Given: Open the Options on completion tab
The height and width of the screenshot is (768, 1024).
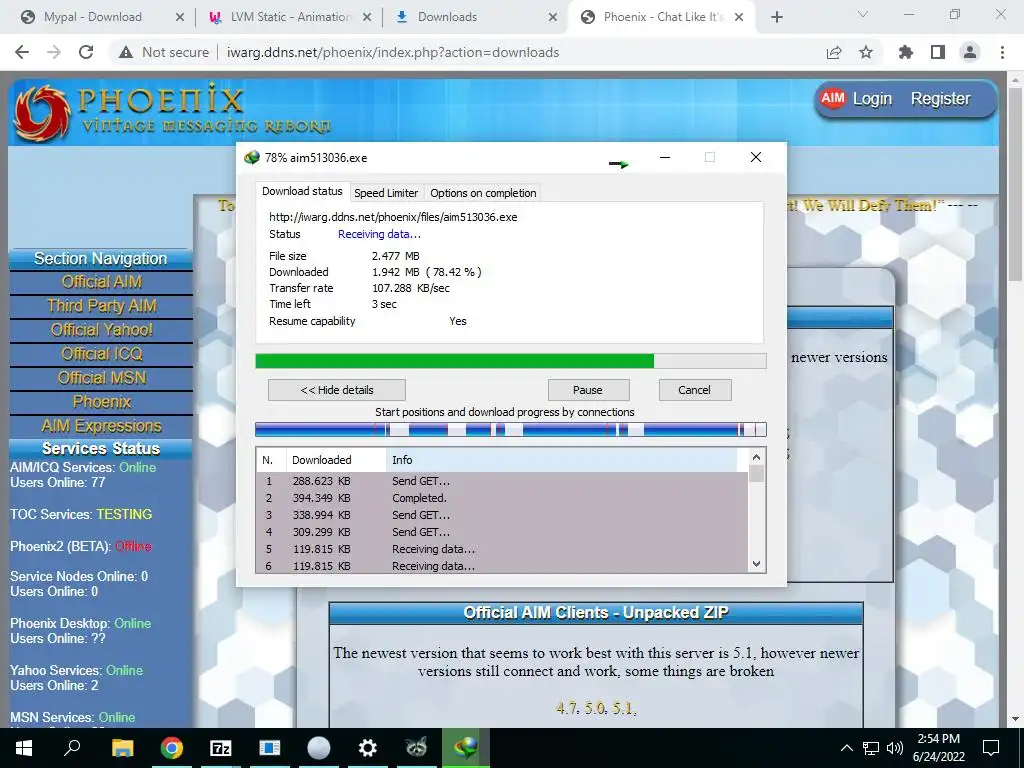Looking at the screenshot, I should click(x=483, y=193).
